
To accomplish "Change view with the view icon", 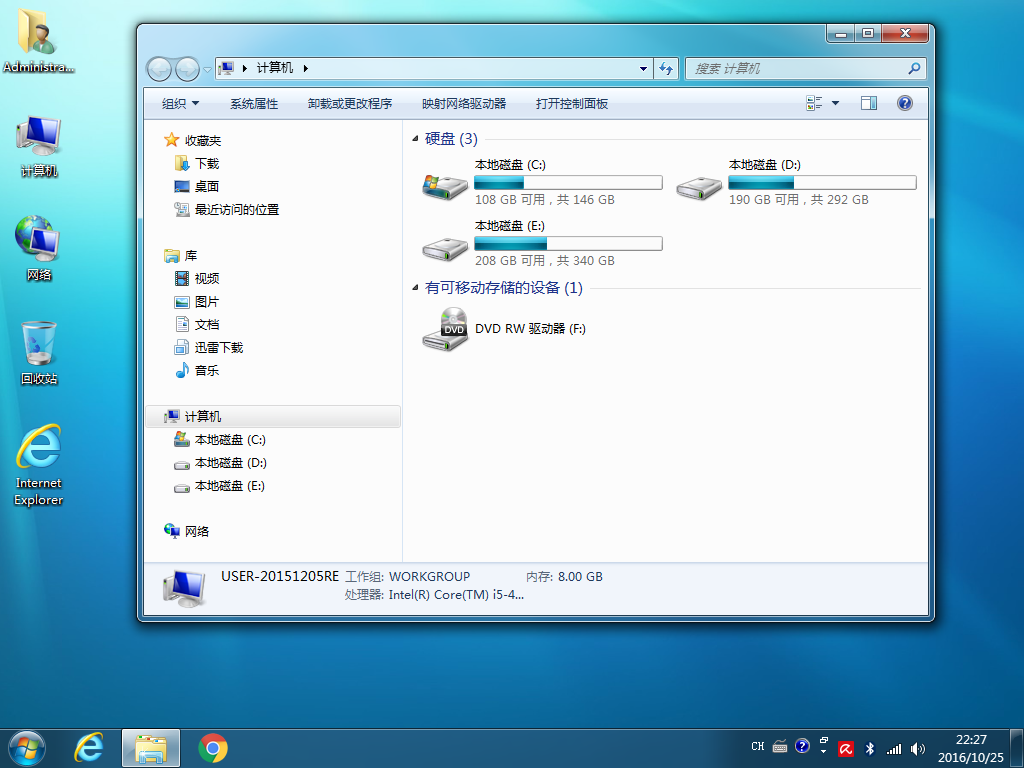I will (814, 103).
